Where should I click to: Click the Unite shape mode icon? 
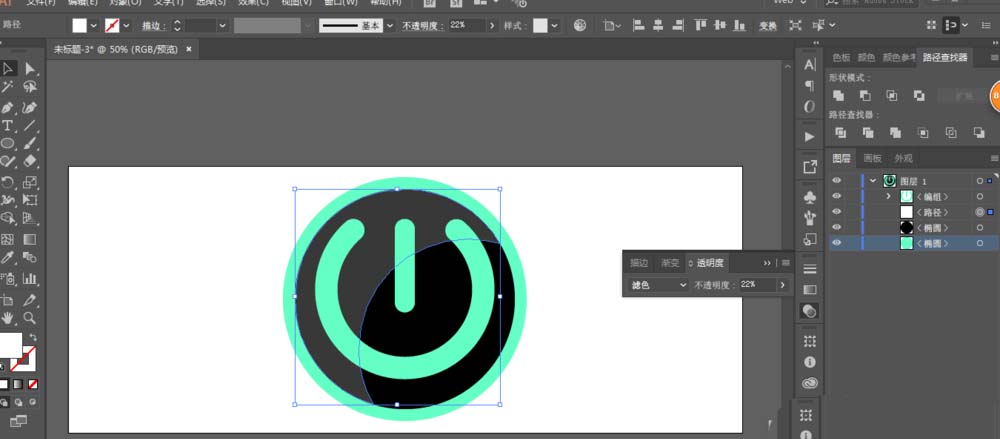[839, 96]
